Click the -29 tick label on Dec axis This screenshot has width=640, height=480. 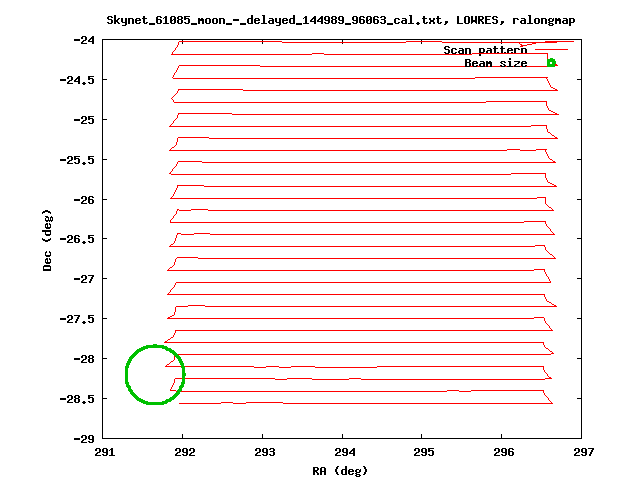click(x=84, y=438)
